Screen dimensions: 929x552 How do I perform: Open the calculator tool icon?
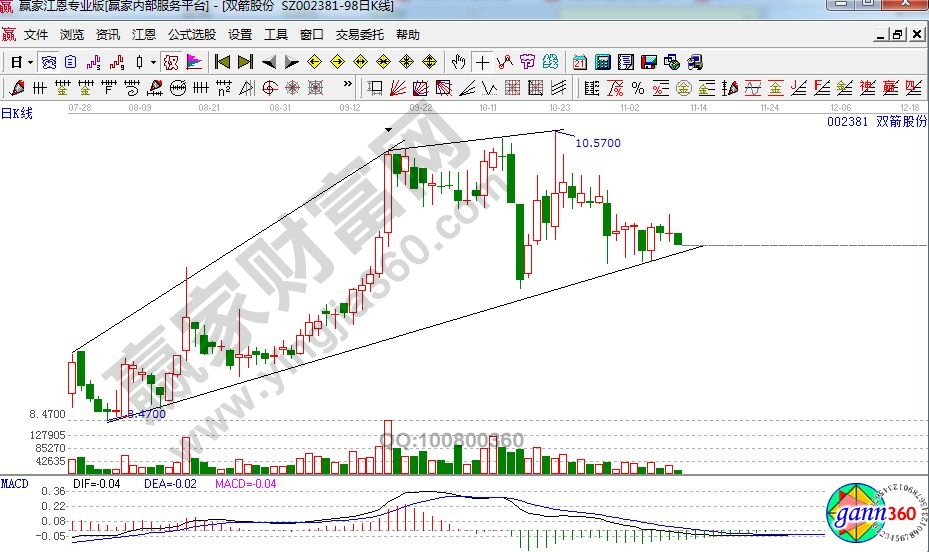click(x=603, y=62)
